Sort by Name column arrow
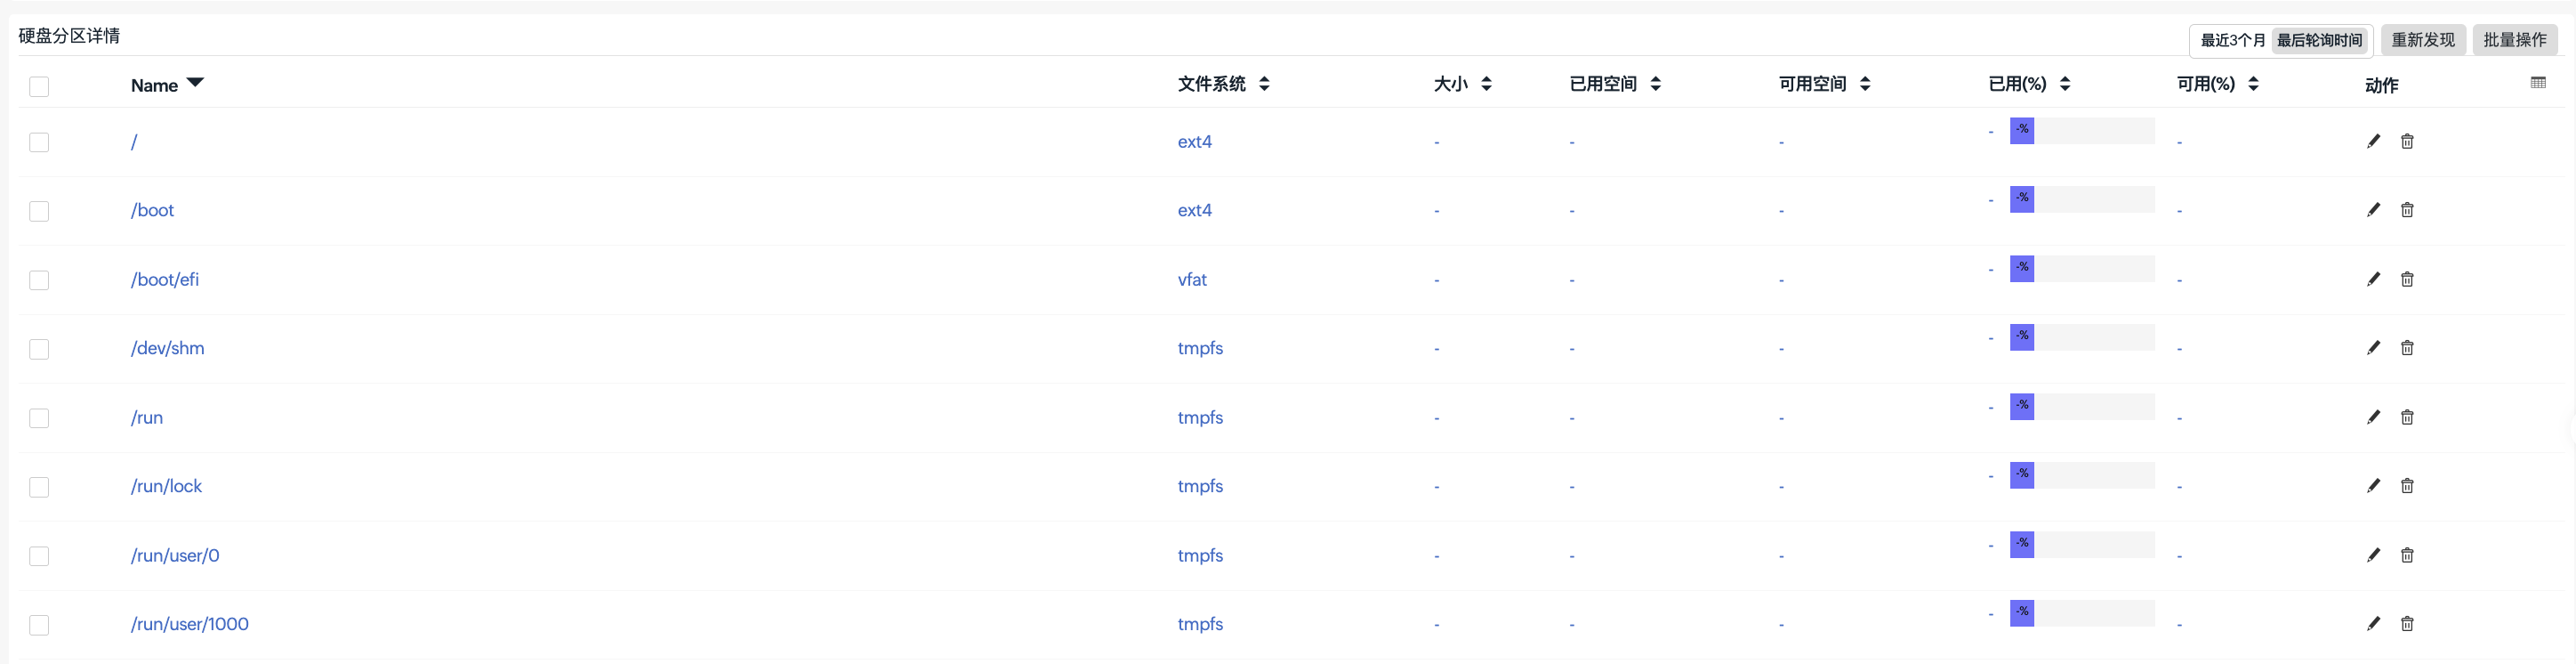Screen dimensions: 2576x664 [195, 83]
